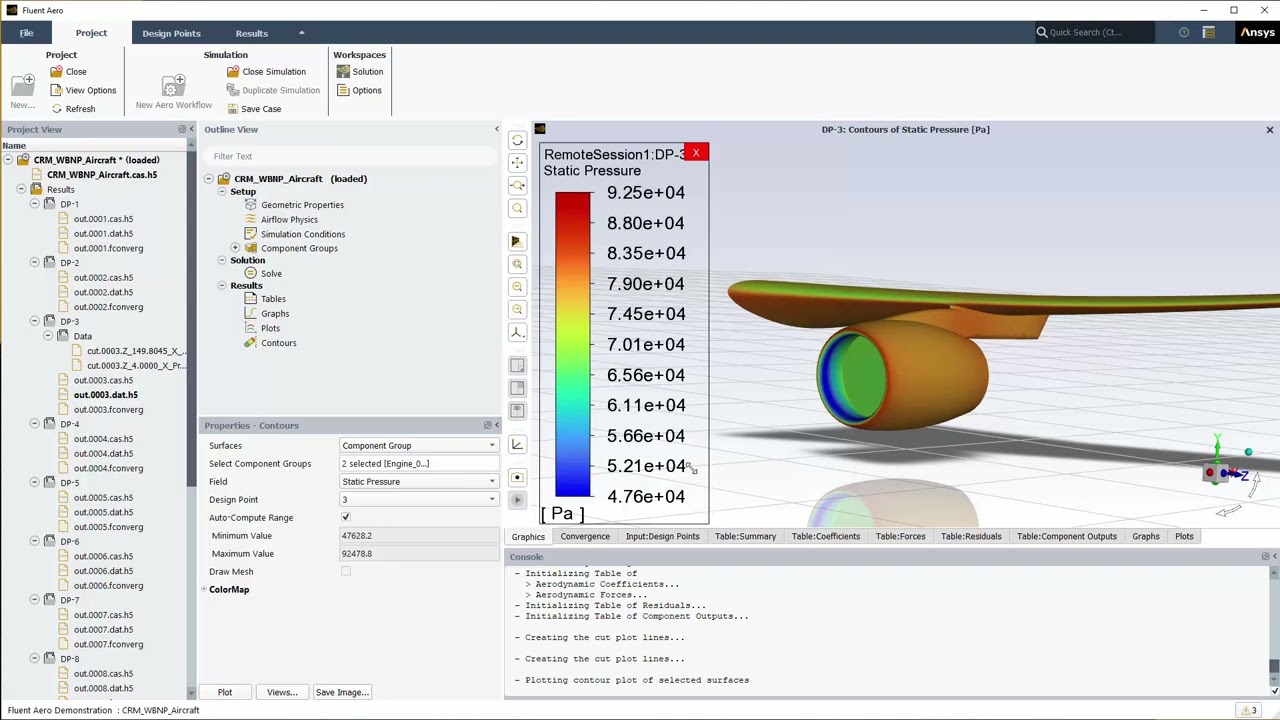The height and width of the screenshot is (720, 1280).
Task: Select the Pan view tool
Action: click(x=517, y=163)
